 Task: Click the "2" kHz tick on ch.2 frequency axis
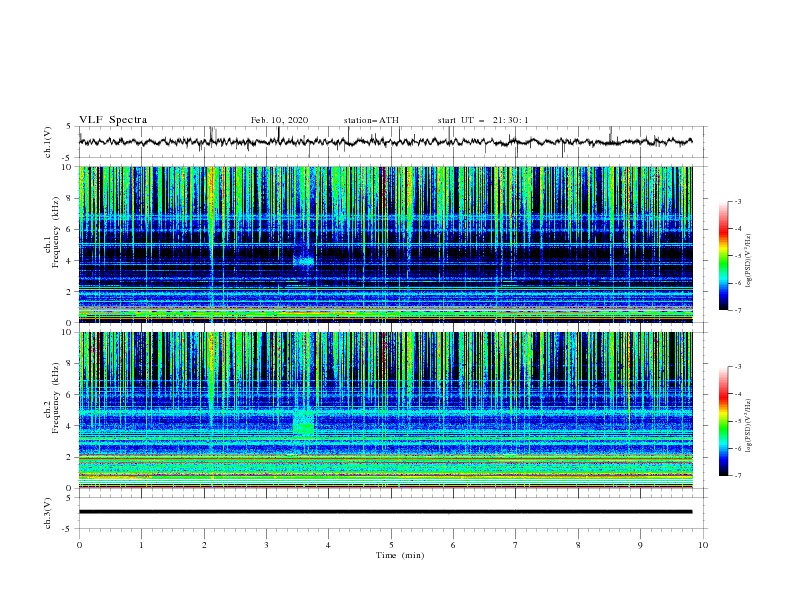pos(71,457)
